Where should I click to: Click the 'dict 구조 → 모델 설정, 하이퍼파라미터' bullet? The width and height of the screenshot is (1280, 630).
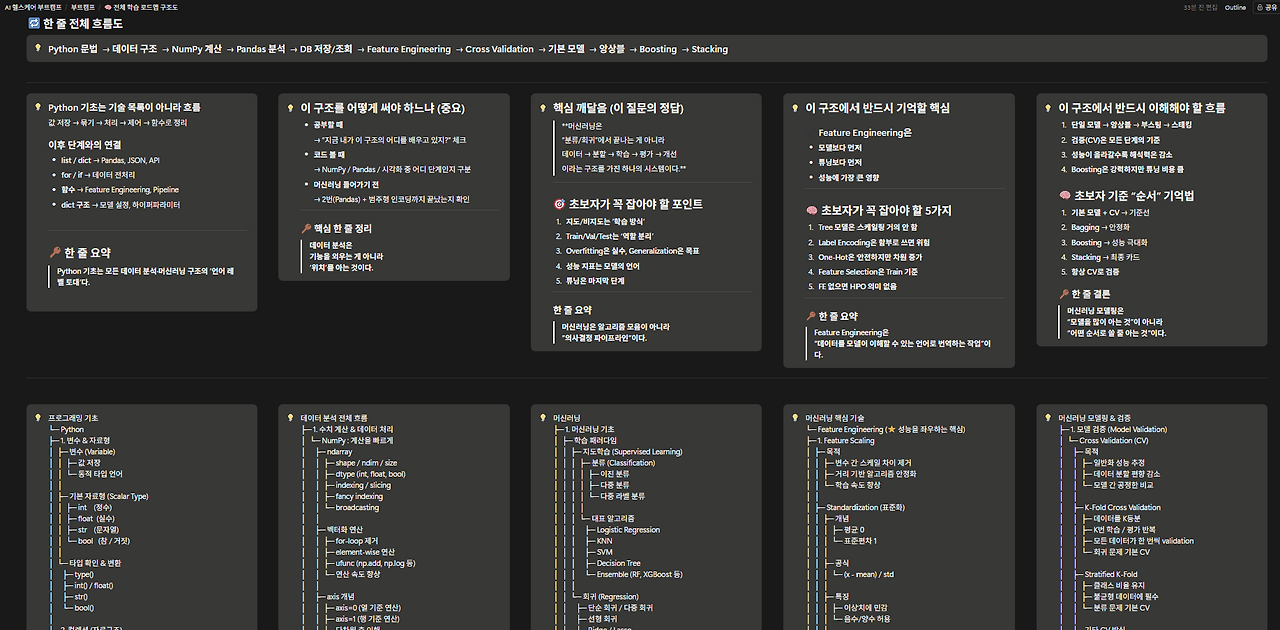click(120, 205)
